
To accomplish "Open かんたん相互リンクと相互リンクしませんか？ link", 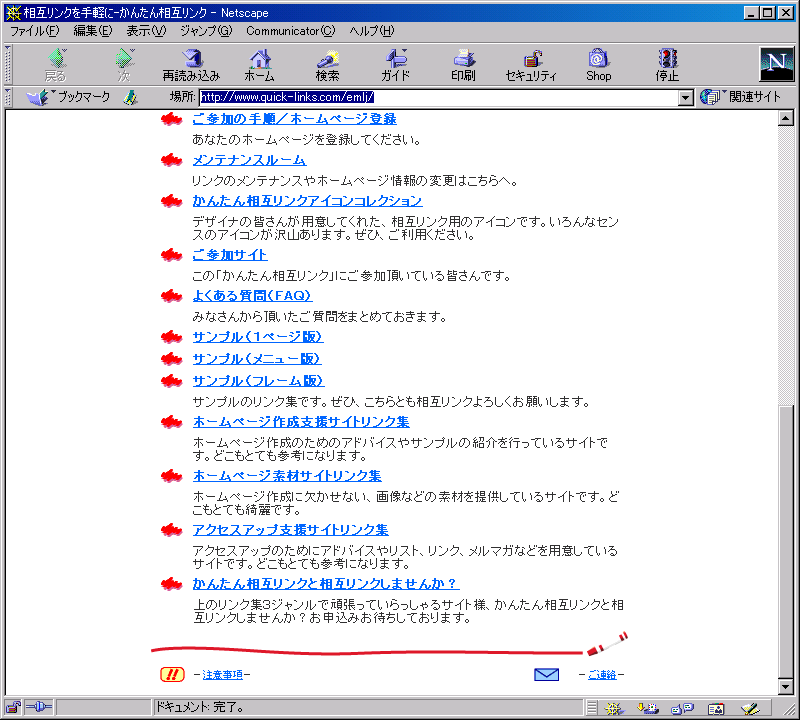I will pyautogui.click(x=326, y=583).
